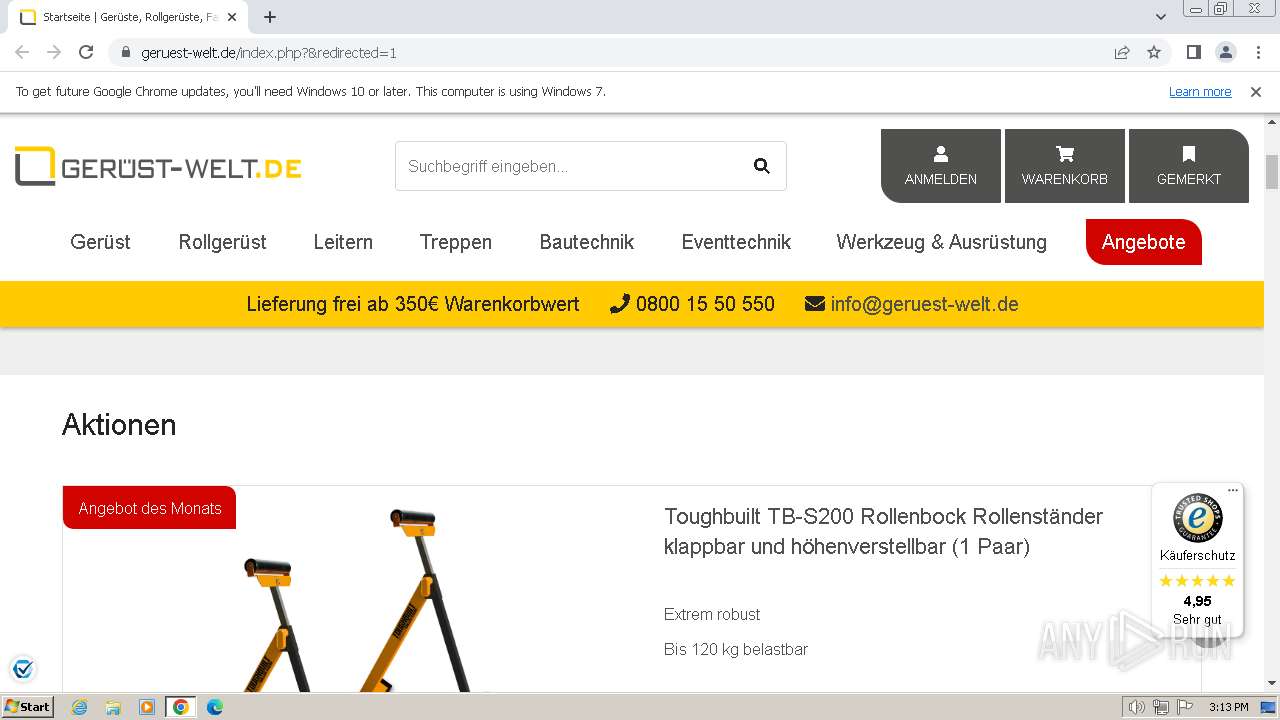
Task: Click info@geruest-welt.de email link
Action: click(924, 304)
